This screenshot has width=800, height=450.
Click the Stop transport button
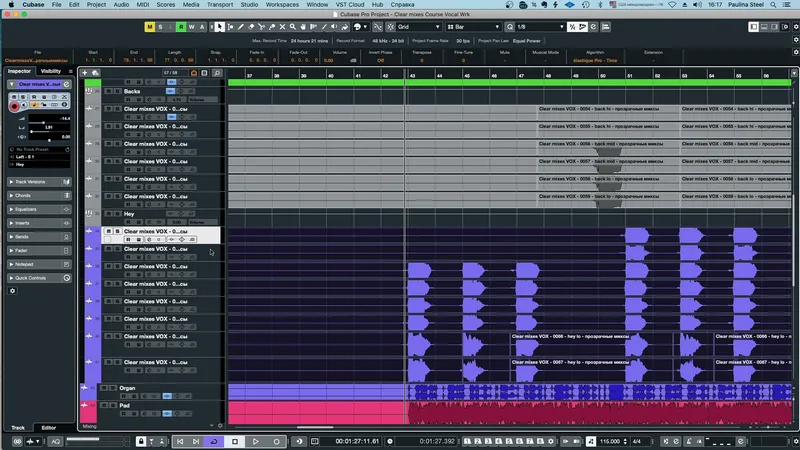coord(235,441)
